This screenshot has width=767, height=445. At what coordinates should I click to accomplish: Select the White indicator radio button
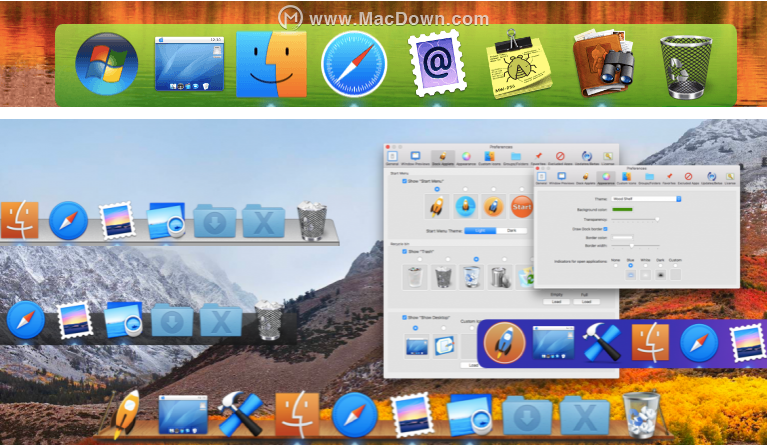645,266
